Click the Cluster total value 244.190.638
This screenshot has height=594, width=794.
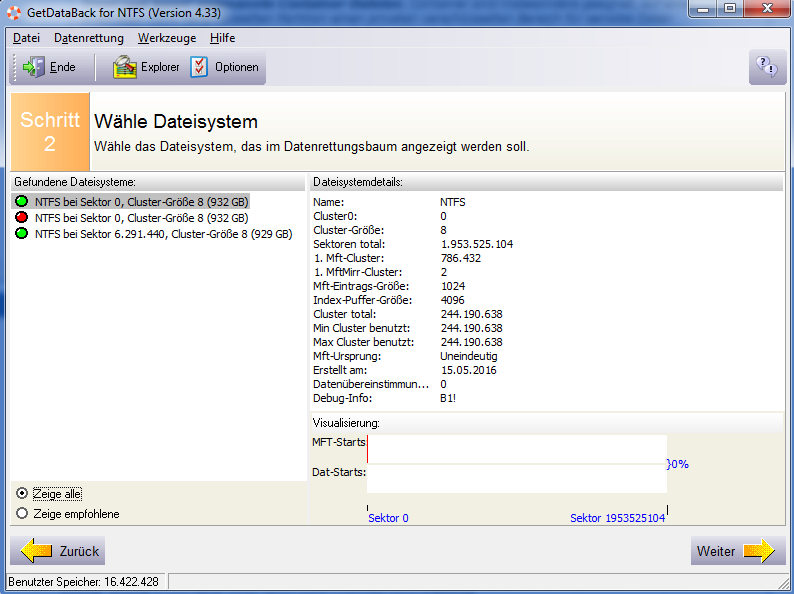click(471, 314)
